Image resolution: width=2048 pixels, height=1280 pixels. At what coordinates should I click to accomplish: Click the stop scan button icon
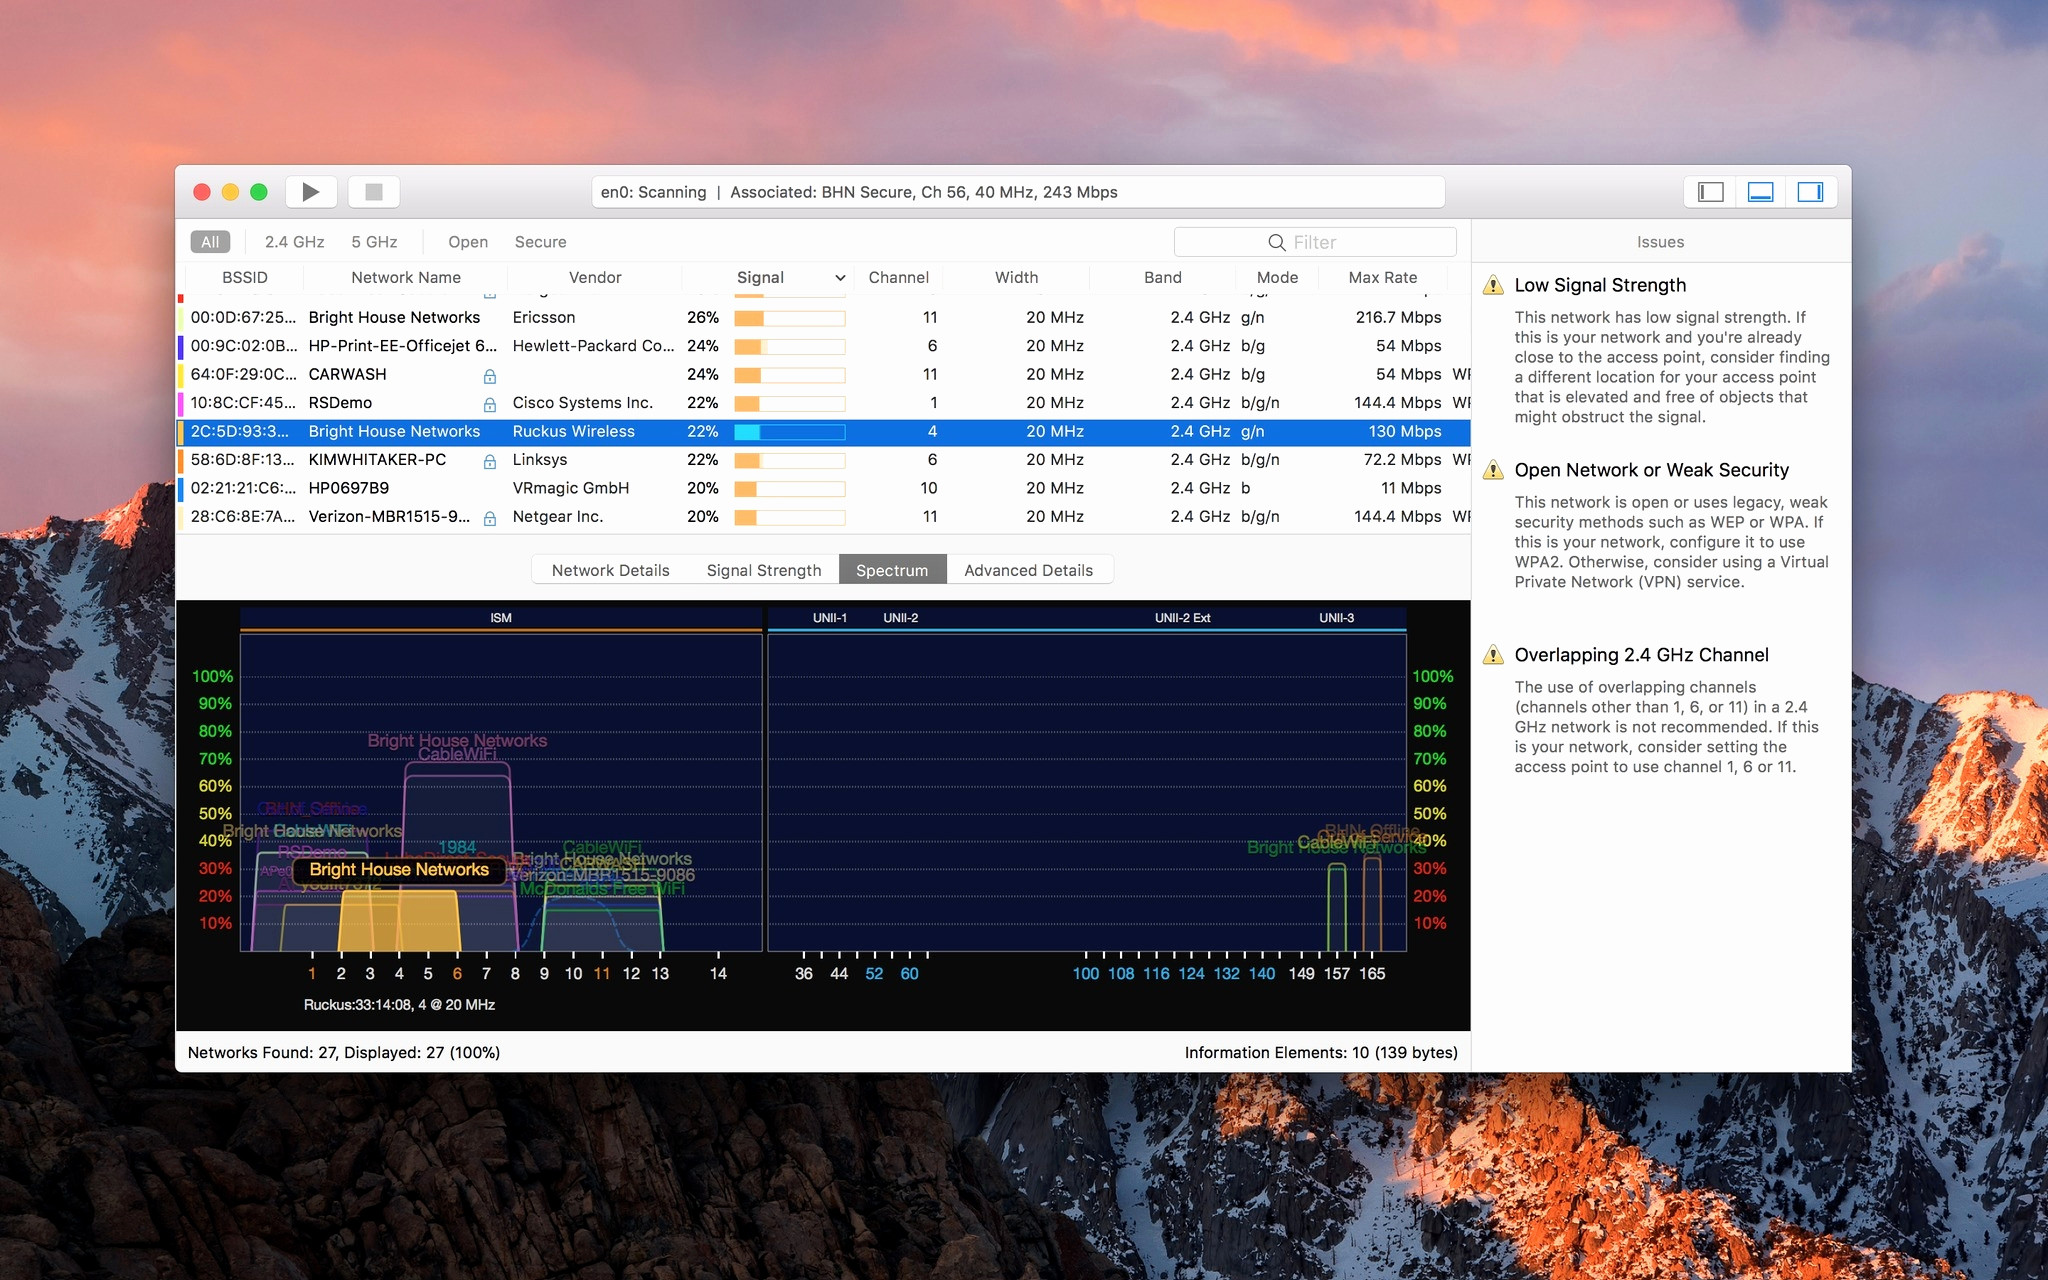[x=376, y=190]
